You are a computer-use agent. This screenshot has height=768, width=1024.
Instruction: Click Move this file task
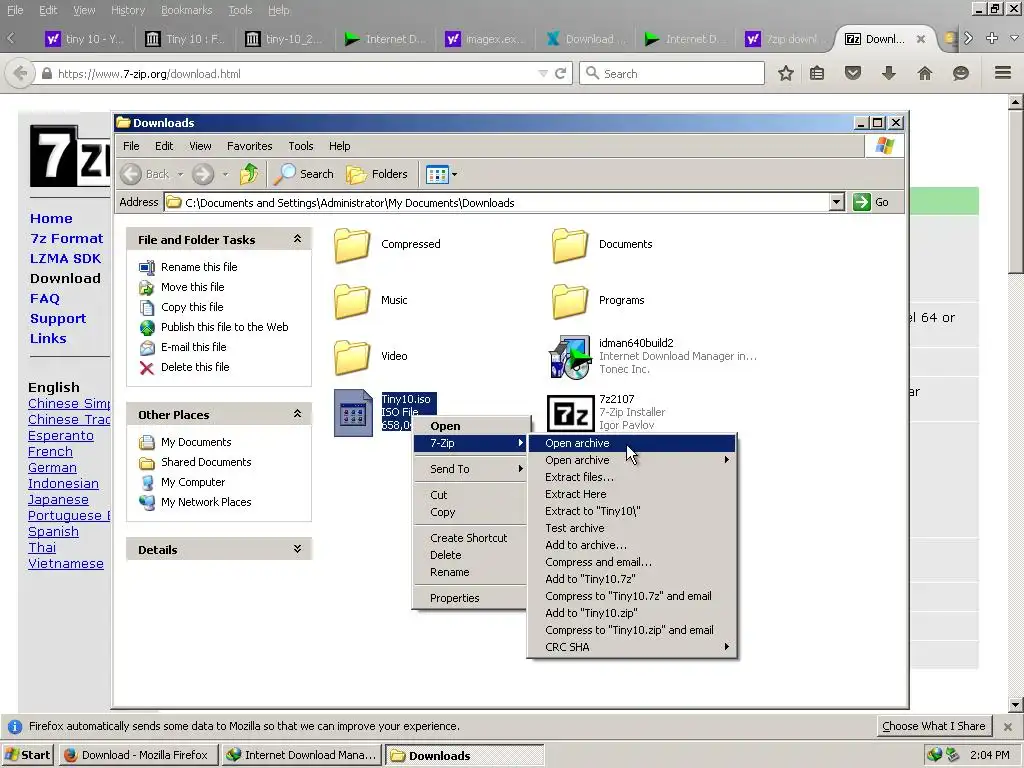point(193,287)
